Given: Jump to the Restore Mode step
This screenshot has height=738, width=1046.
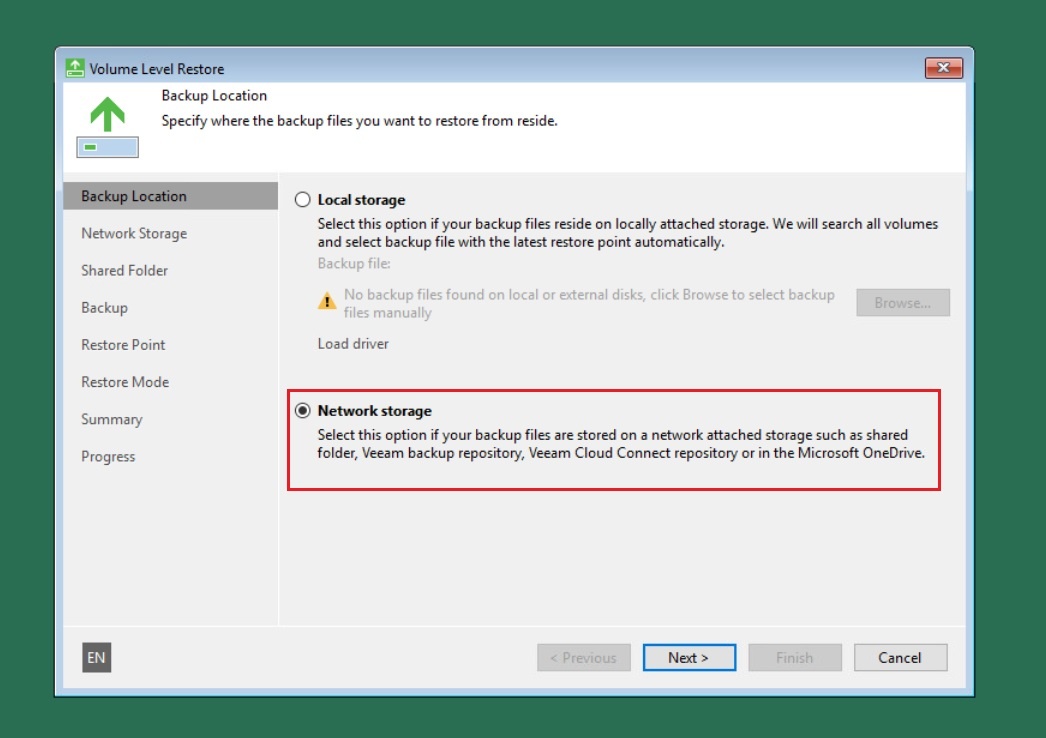Looking at the screenshot, I should 125,382.
